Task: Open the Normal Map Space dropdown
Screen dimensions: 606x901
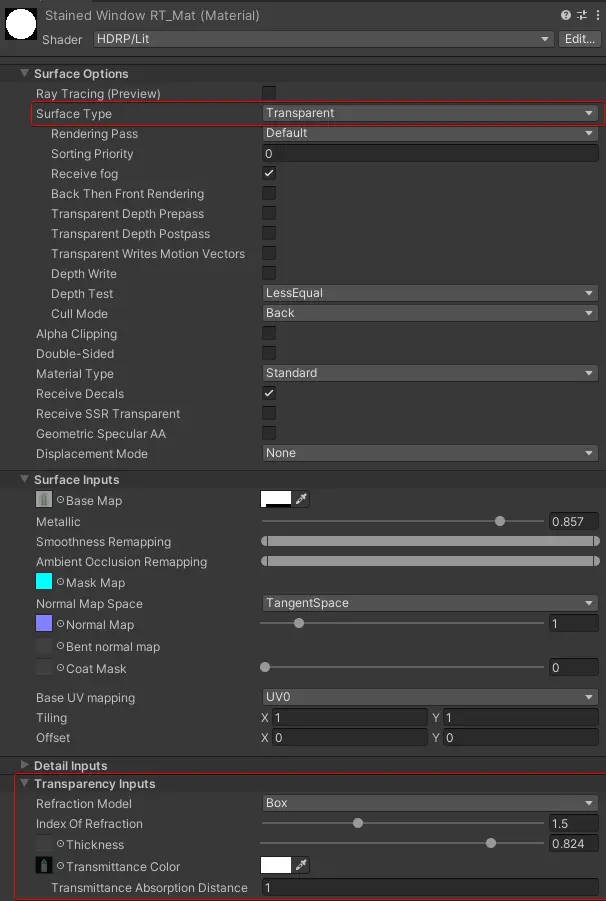Action: click(430, 603)
